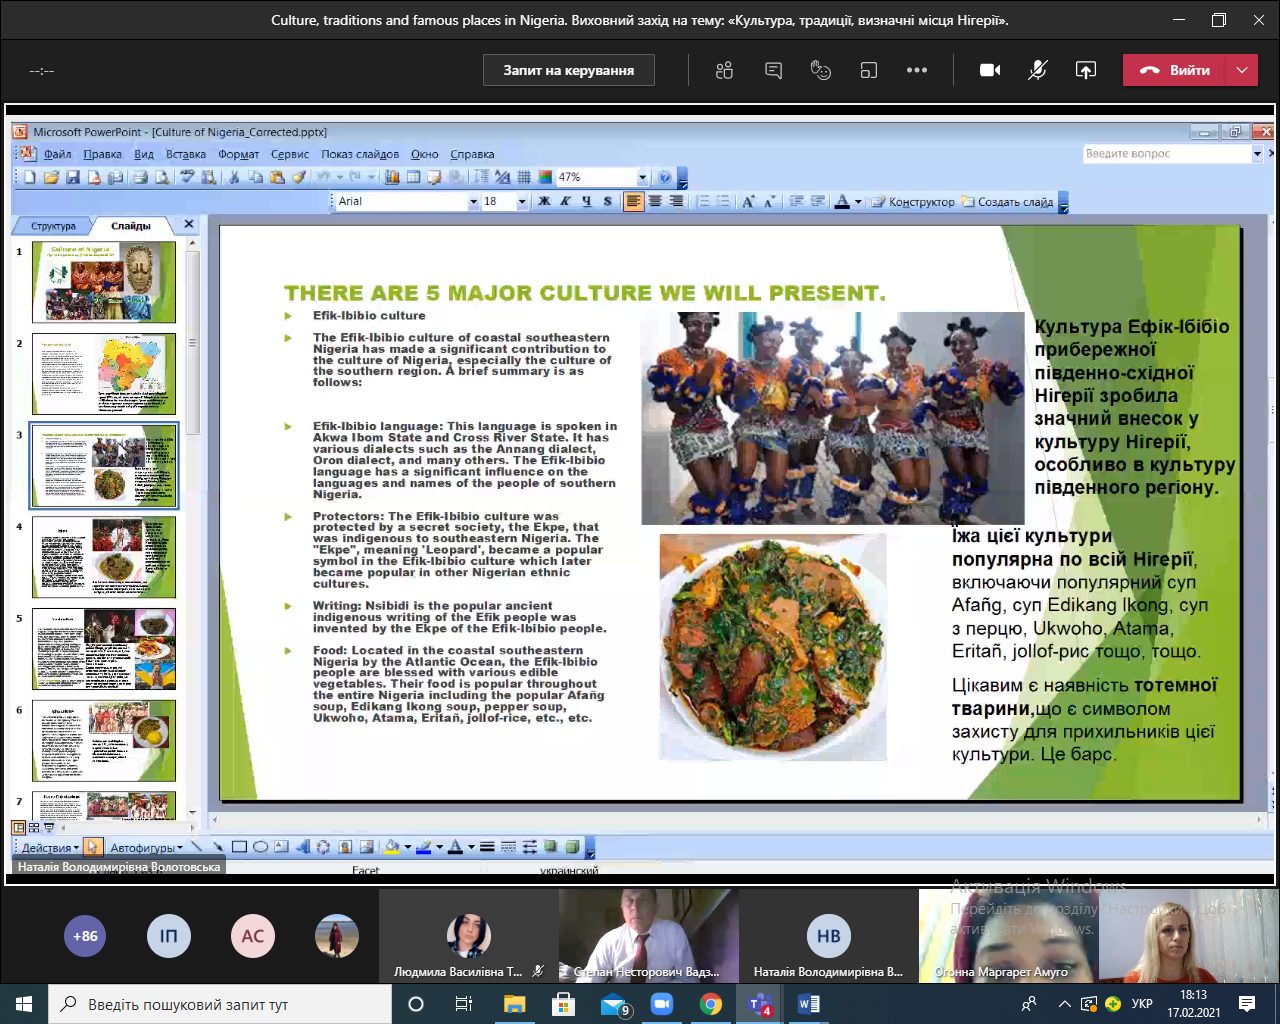Click the share content icon
1280x1024 pixels.
pos(1085,70)
